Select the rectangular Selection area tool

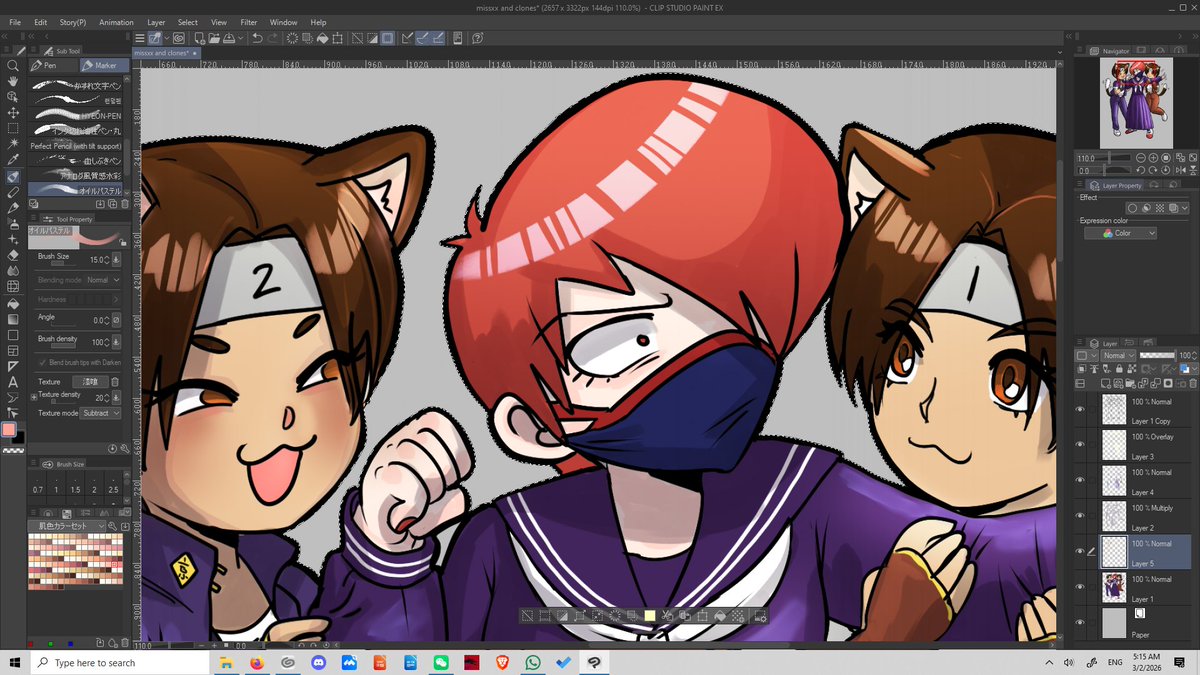(13, 129)
